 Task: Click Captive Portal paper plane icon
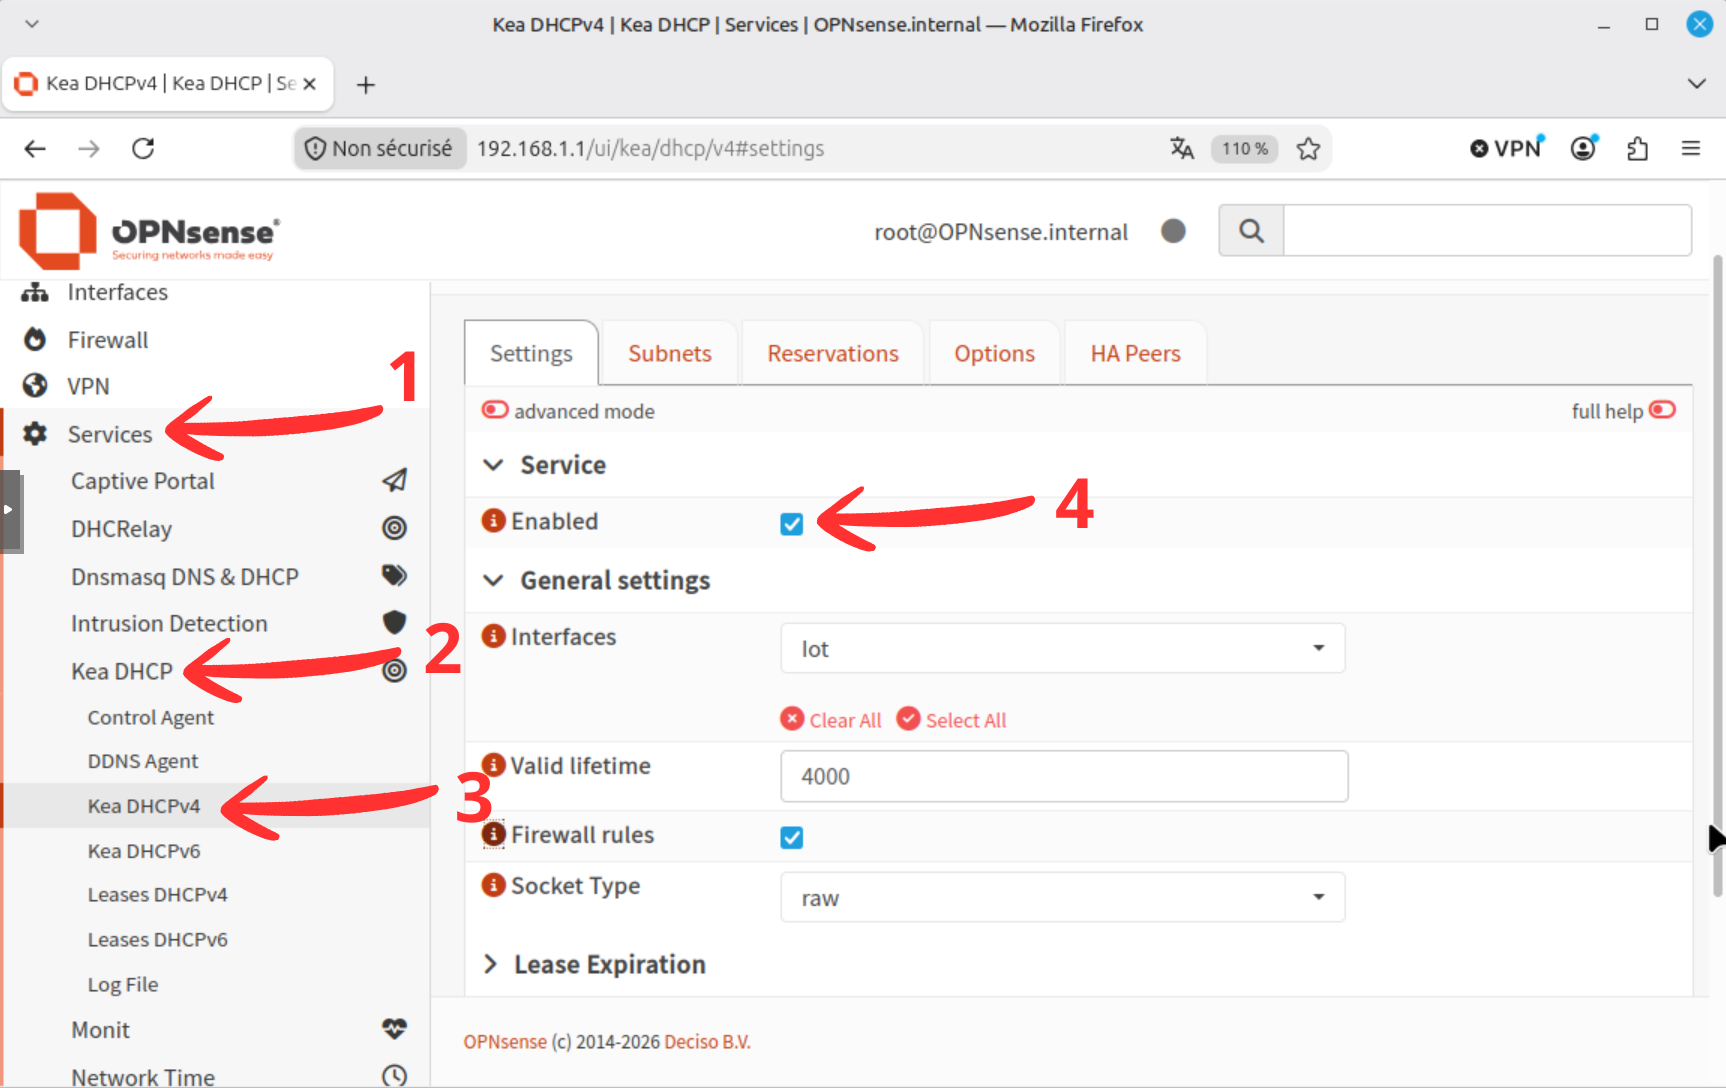395,481
